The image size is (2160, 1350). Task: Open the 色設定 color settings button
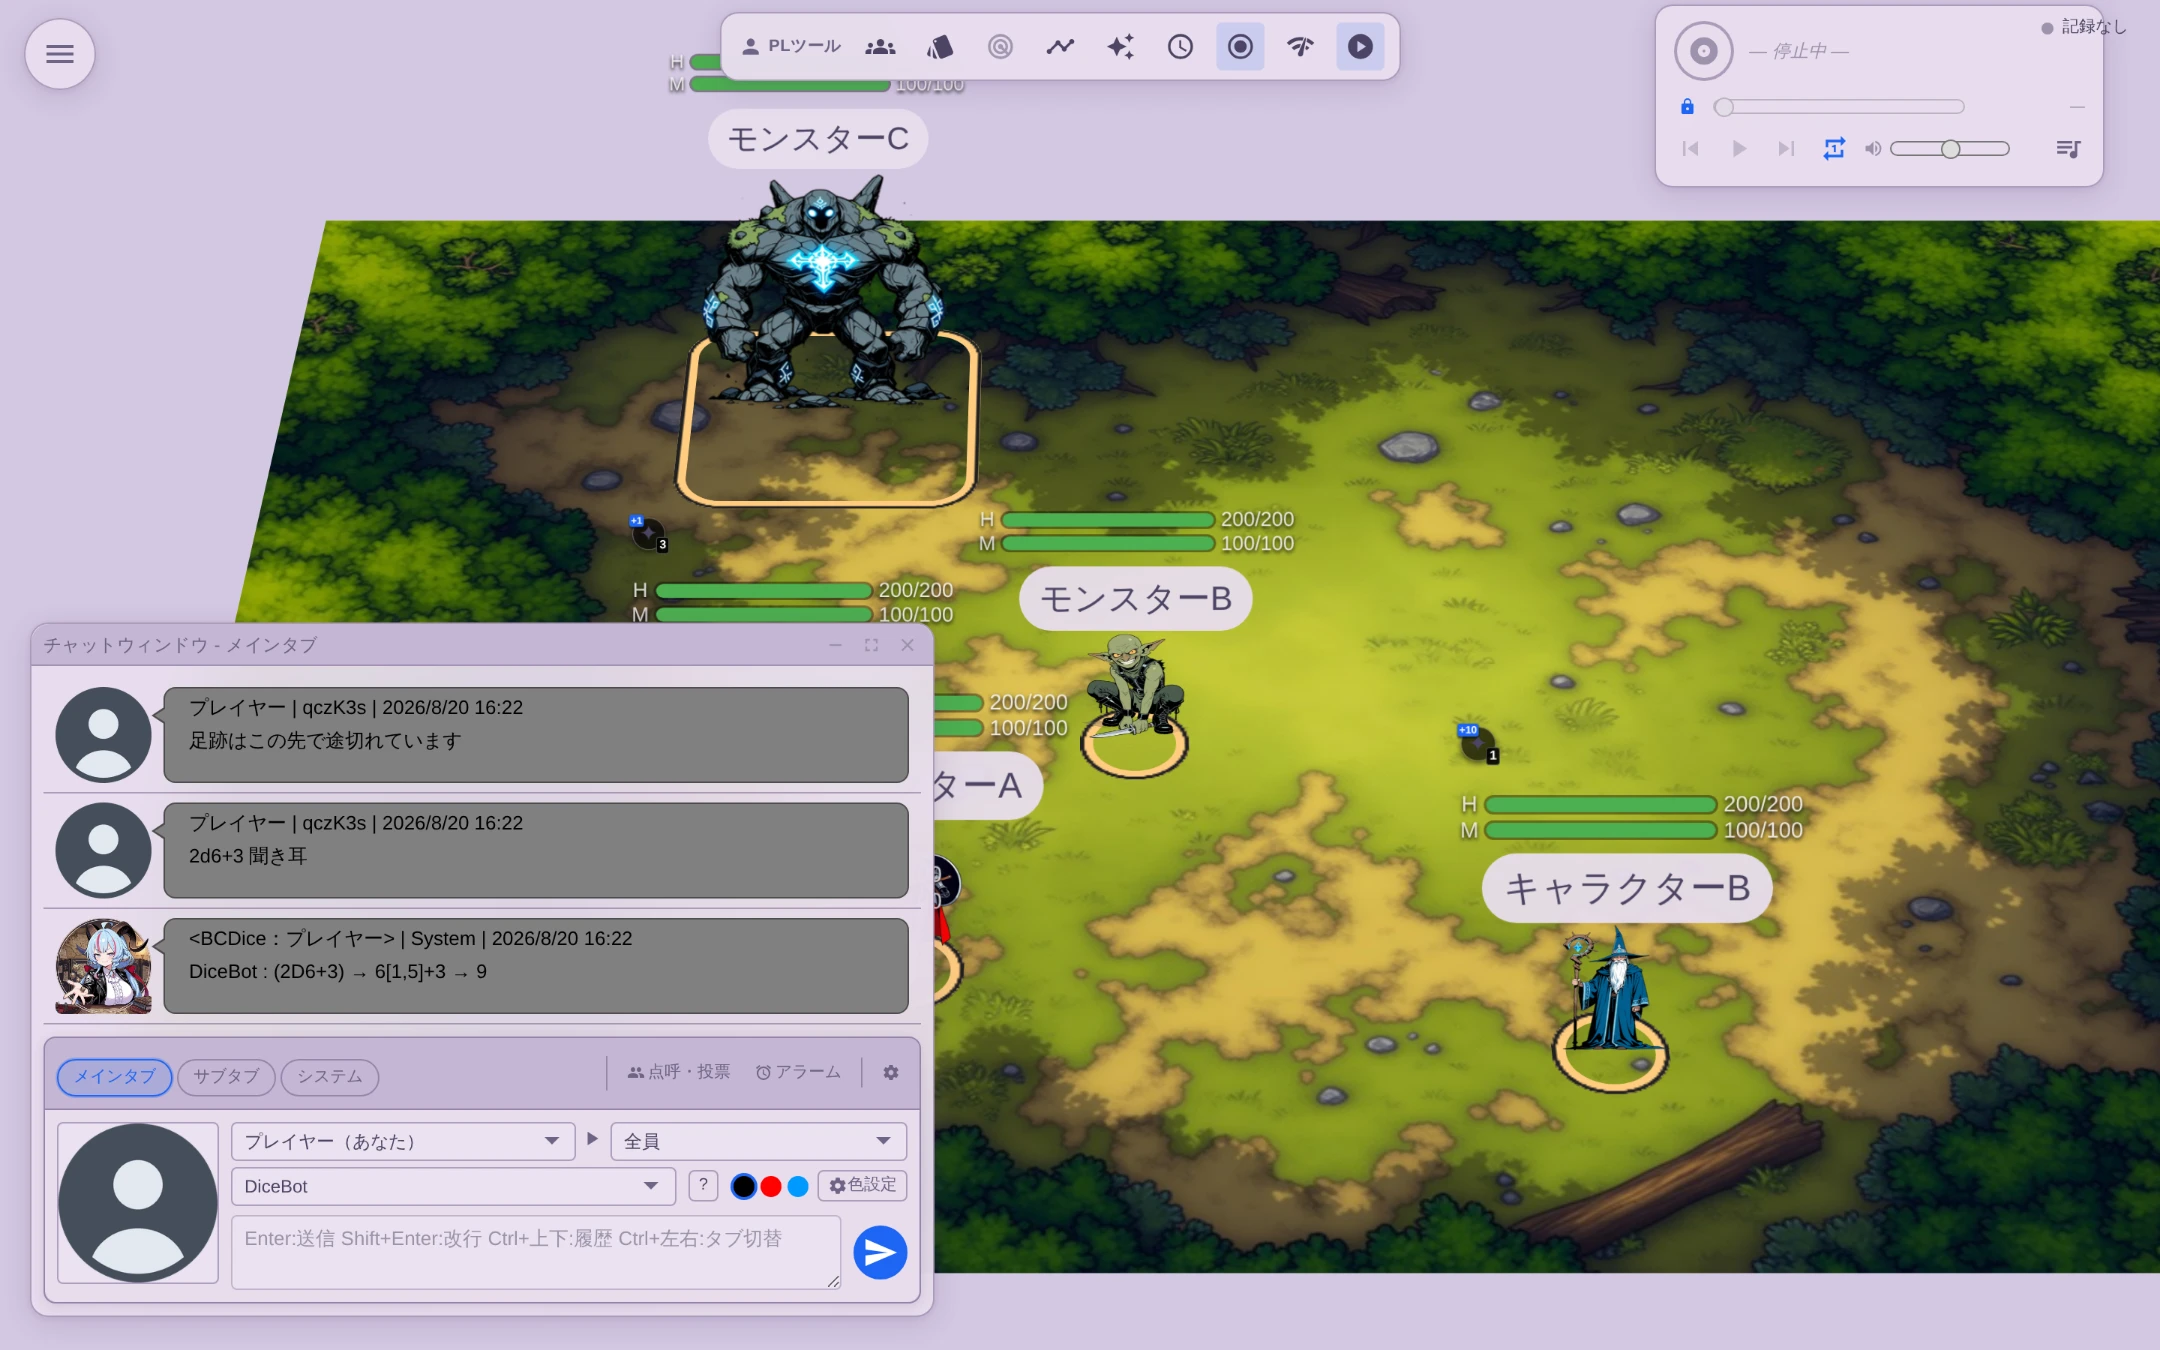[862, 1185]
